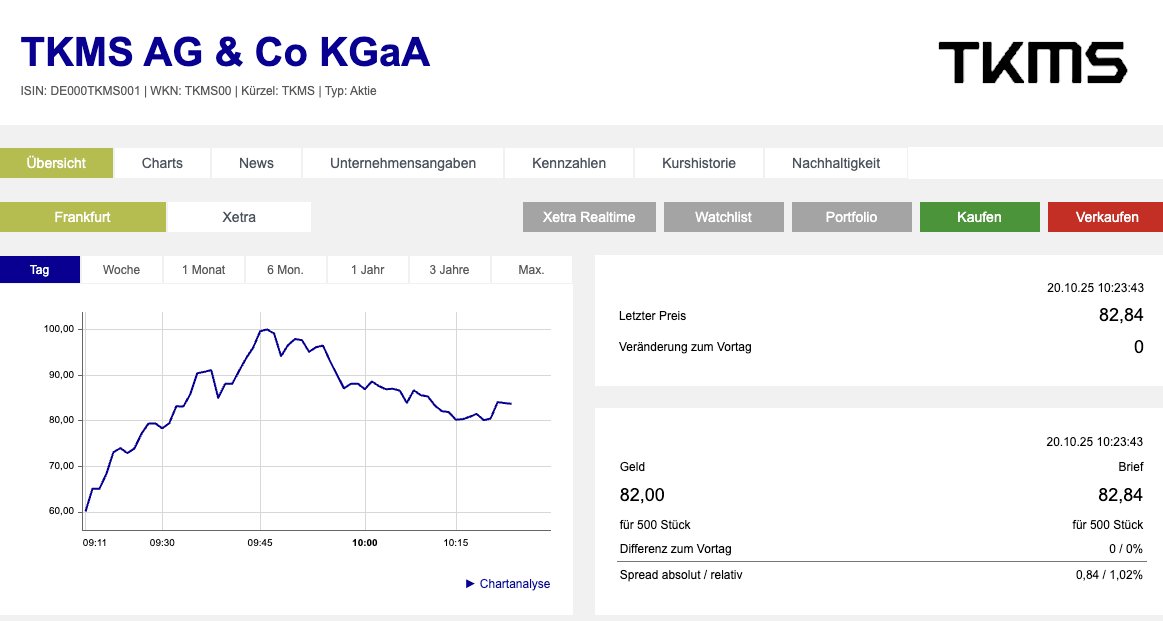The width and height of the screenshot is (1163, 621).
Task: View the Nachhaltigkeit section
Action: tap(835, 162)
